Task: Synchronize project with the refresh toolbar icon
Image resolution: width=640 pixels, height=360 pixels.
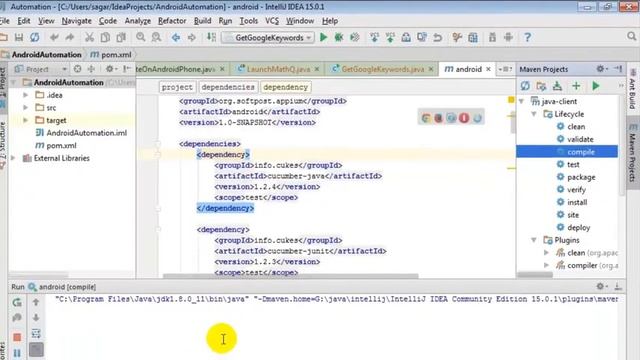Action: (35, 38)
